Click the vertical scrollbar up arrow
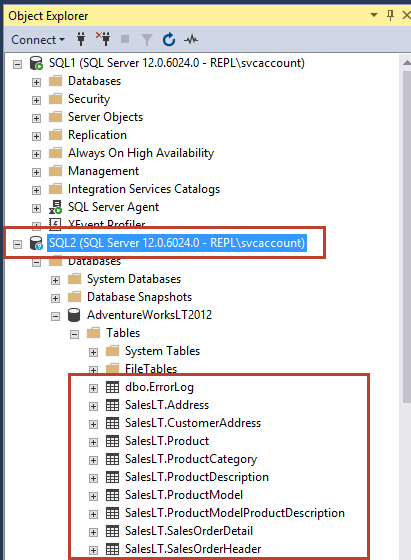 (406, 63)
